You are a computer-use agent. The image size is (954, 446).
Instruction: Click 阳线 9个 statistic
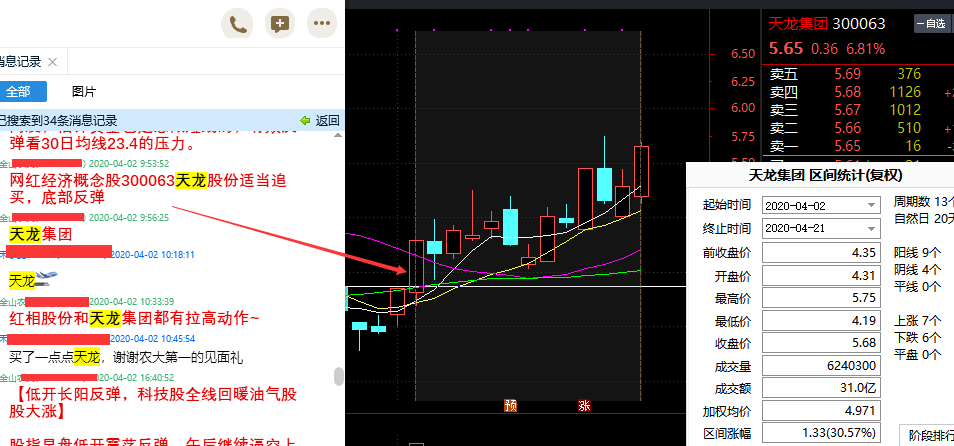[917, 252]
